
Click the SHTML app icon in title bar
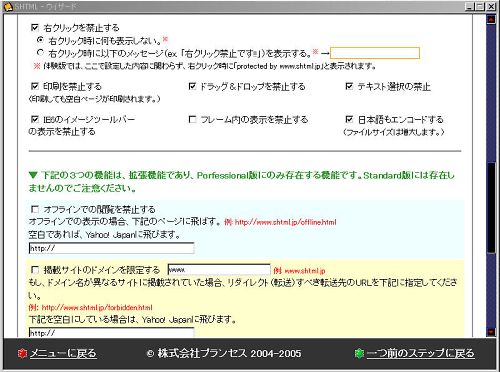[x=8, y=6]
